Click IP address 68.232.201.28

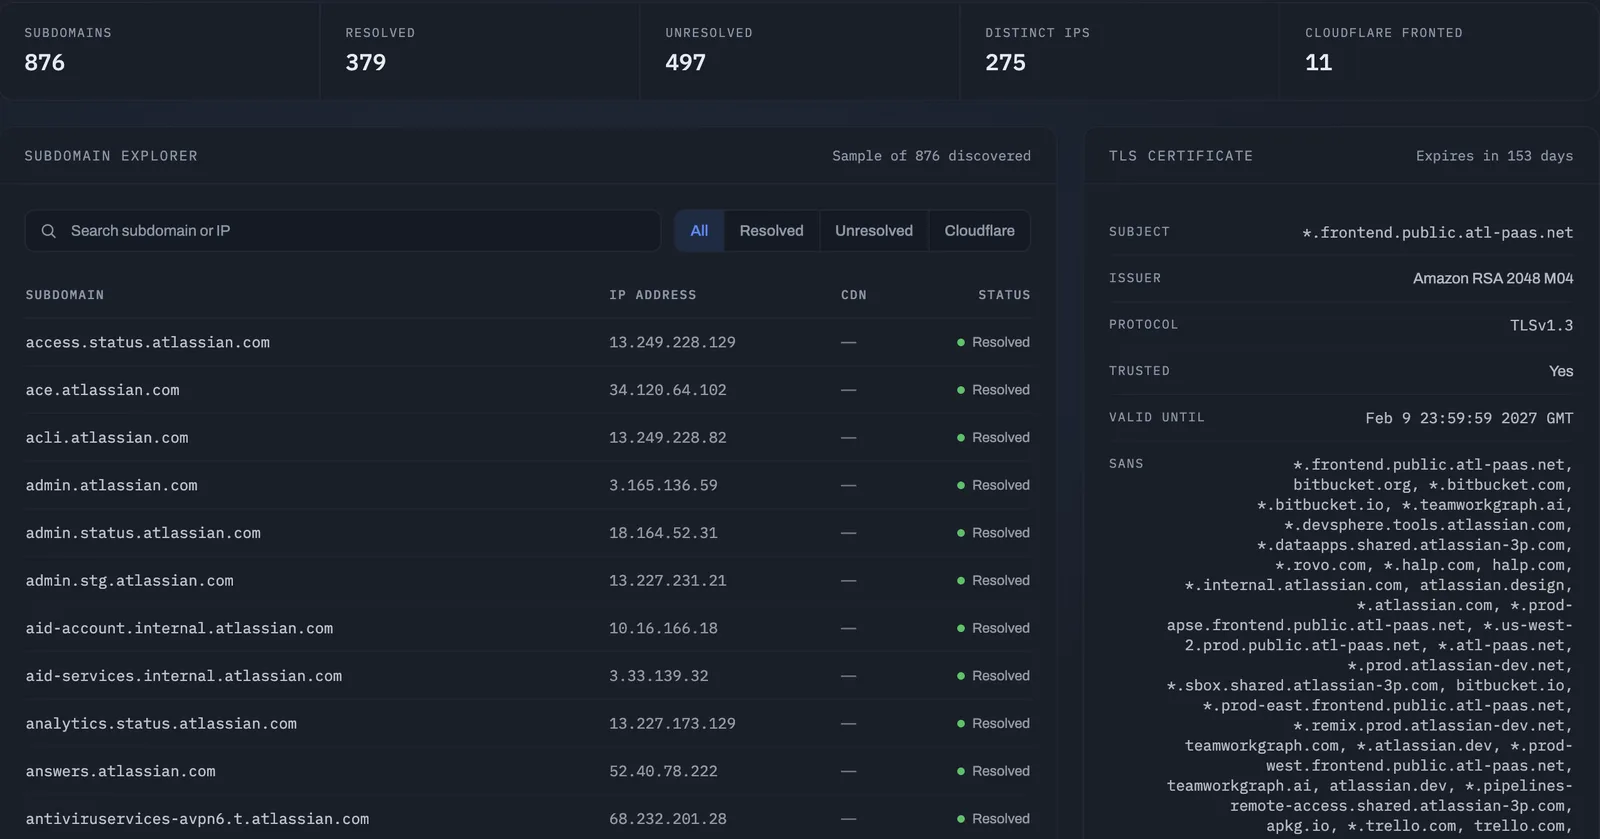click(x=668, y=819)
